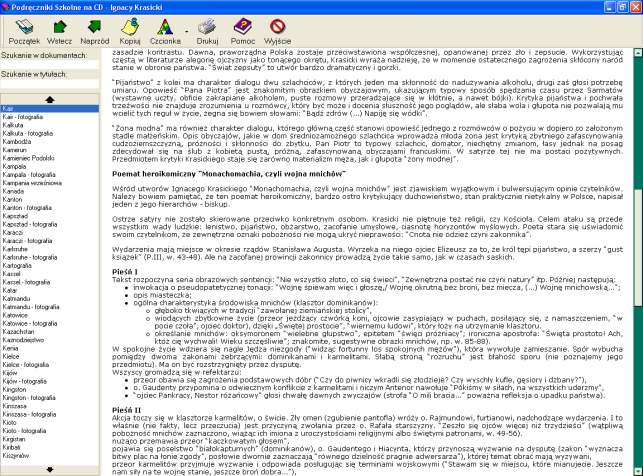Click the Kopiuj copy icon
Image resolution: width=643 pixels, height=476 pixels.
coord(132,31)
